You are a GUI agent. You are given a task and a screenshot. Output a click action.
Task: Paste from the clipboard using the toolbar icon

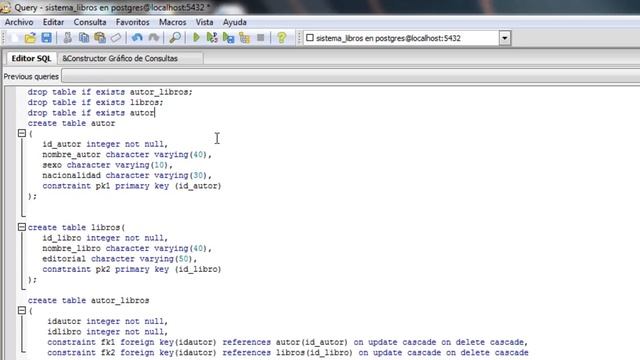coord(100,38)
